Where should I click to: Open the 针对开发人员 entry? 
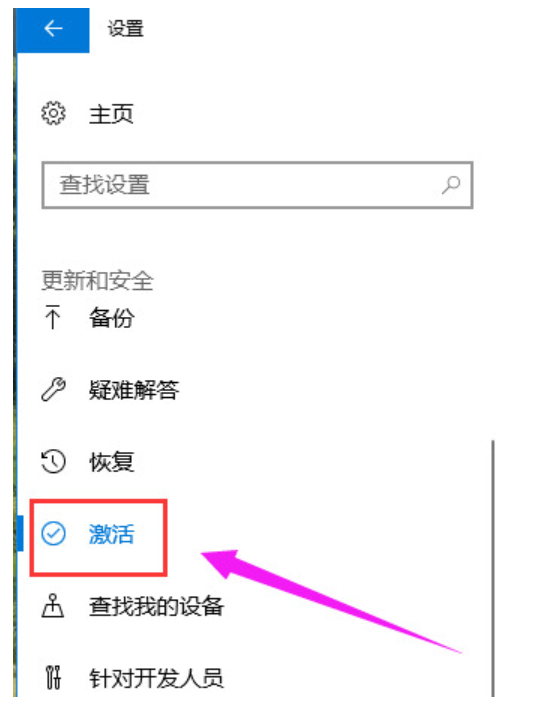pyautogui.click(x=156, y=678)
